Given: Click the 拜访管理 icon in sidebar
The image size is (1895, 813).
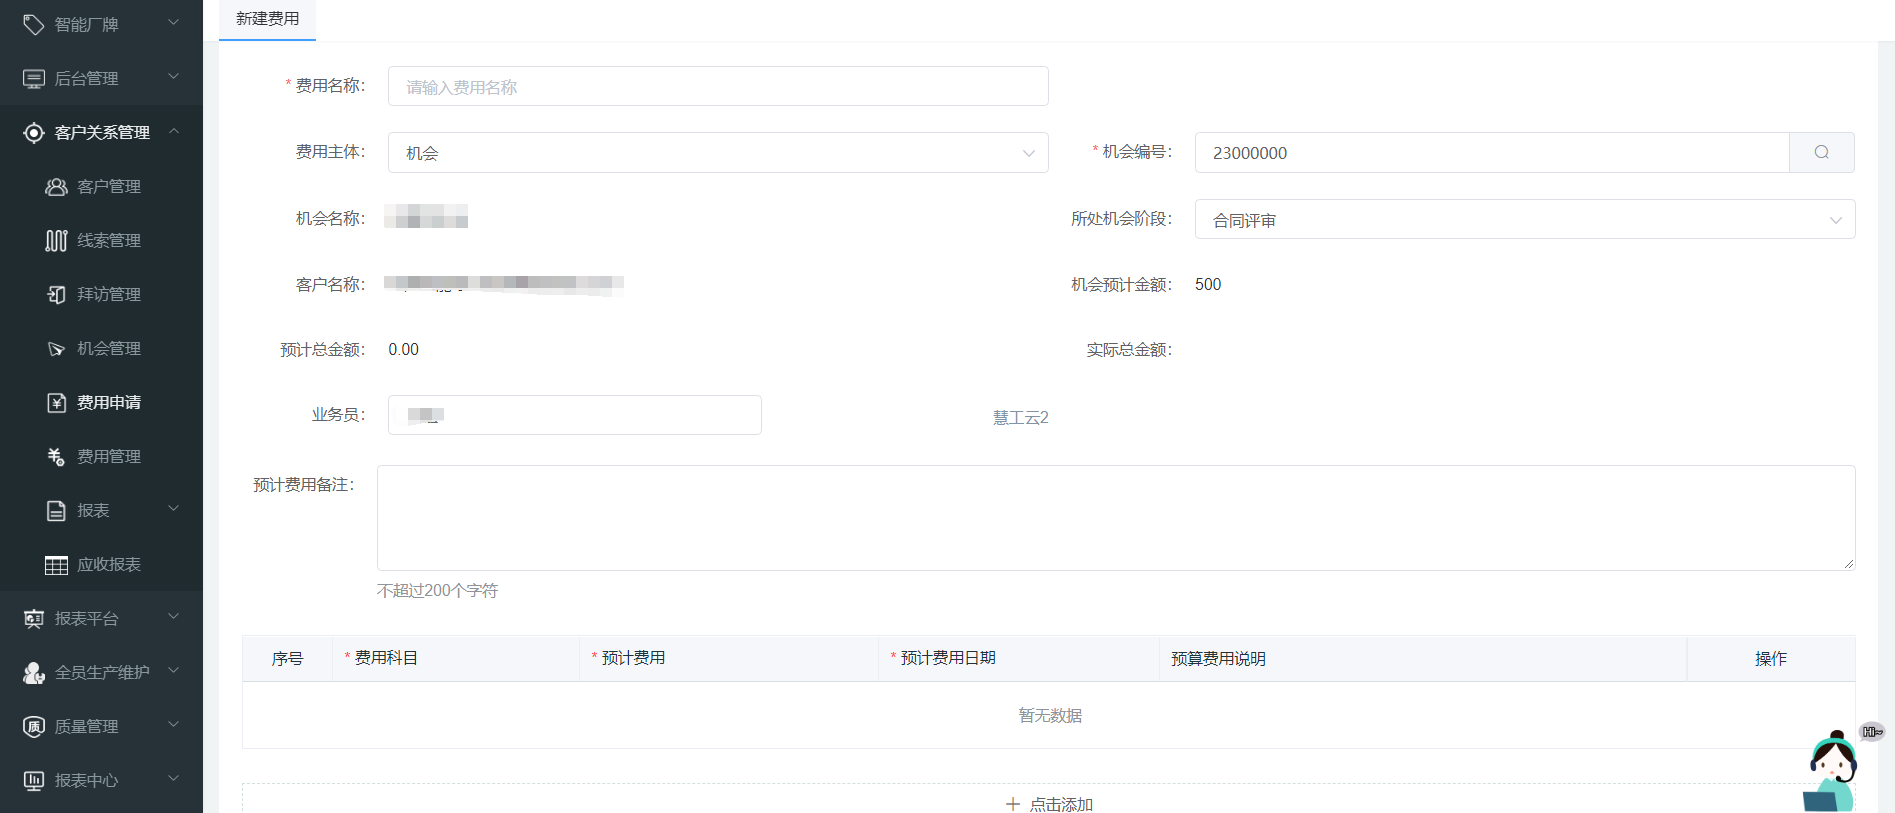Looking at the screenshot, I should (56, 295).
